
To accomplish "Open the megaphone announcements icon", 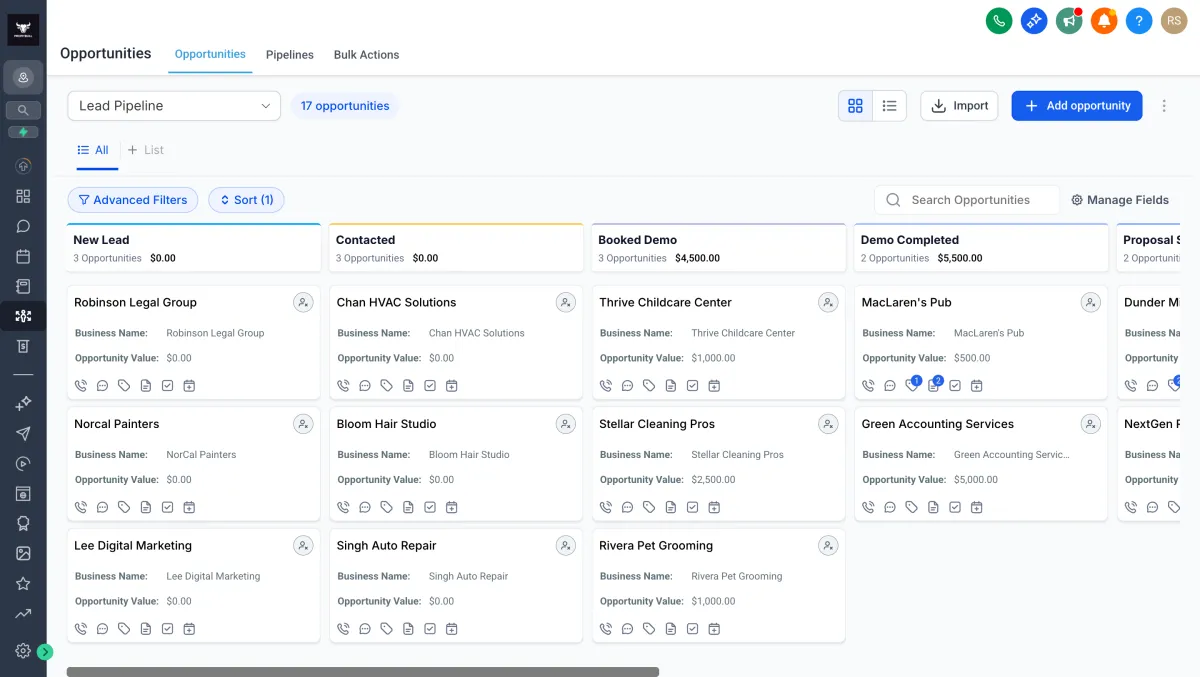I will tap(1069, 21).
